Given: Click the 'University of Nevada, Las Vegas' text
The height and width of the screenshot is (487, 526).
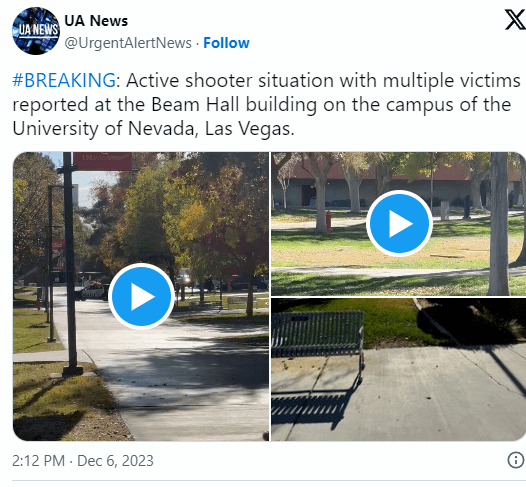Looking at the screenshot, I should click(x=153, y=128).
